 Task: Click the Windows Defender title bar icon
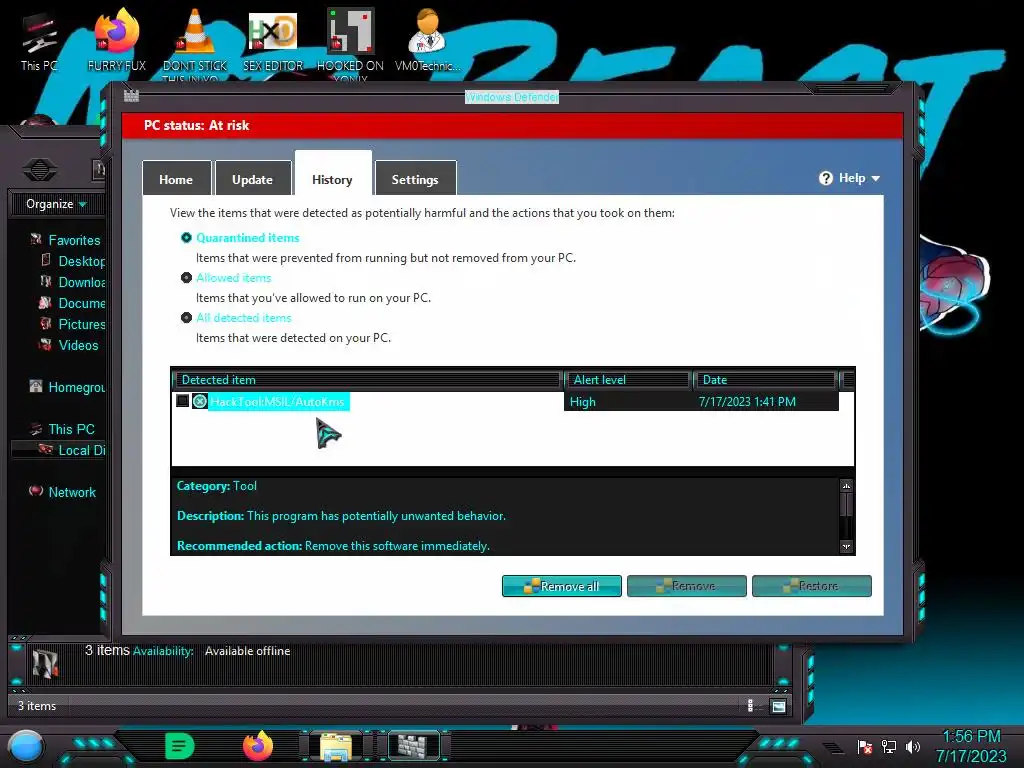pyautogui.click(x=131, y=96)
